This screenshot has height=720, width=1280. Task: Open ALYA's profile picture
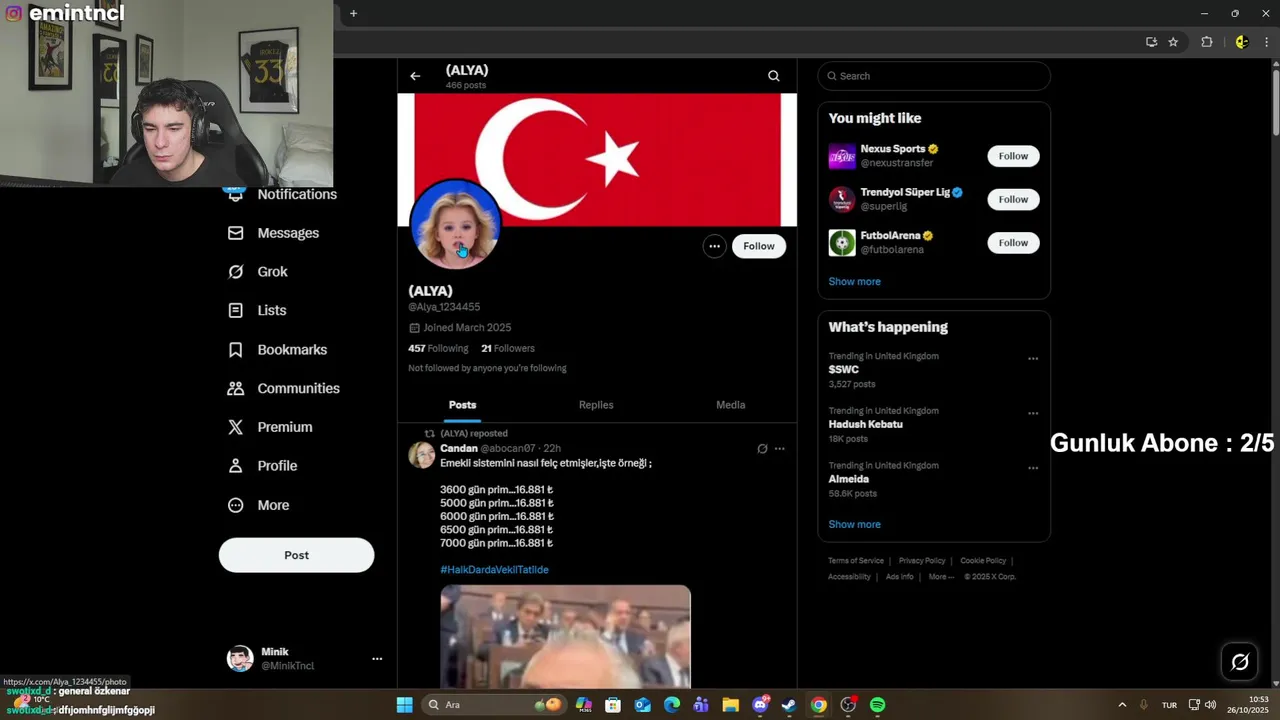pos(455,225)
